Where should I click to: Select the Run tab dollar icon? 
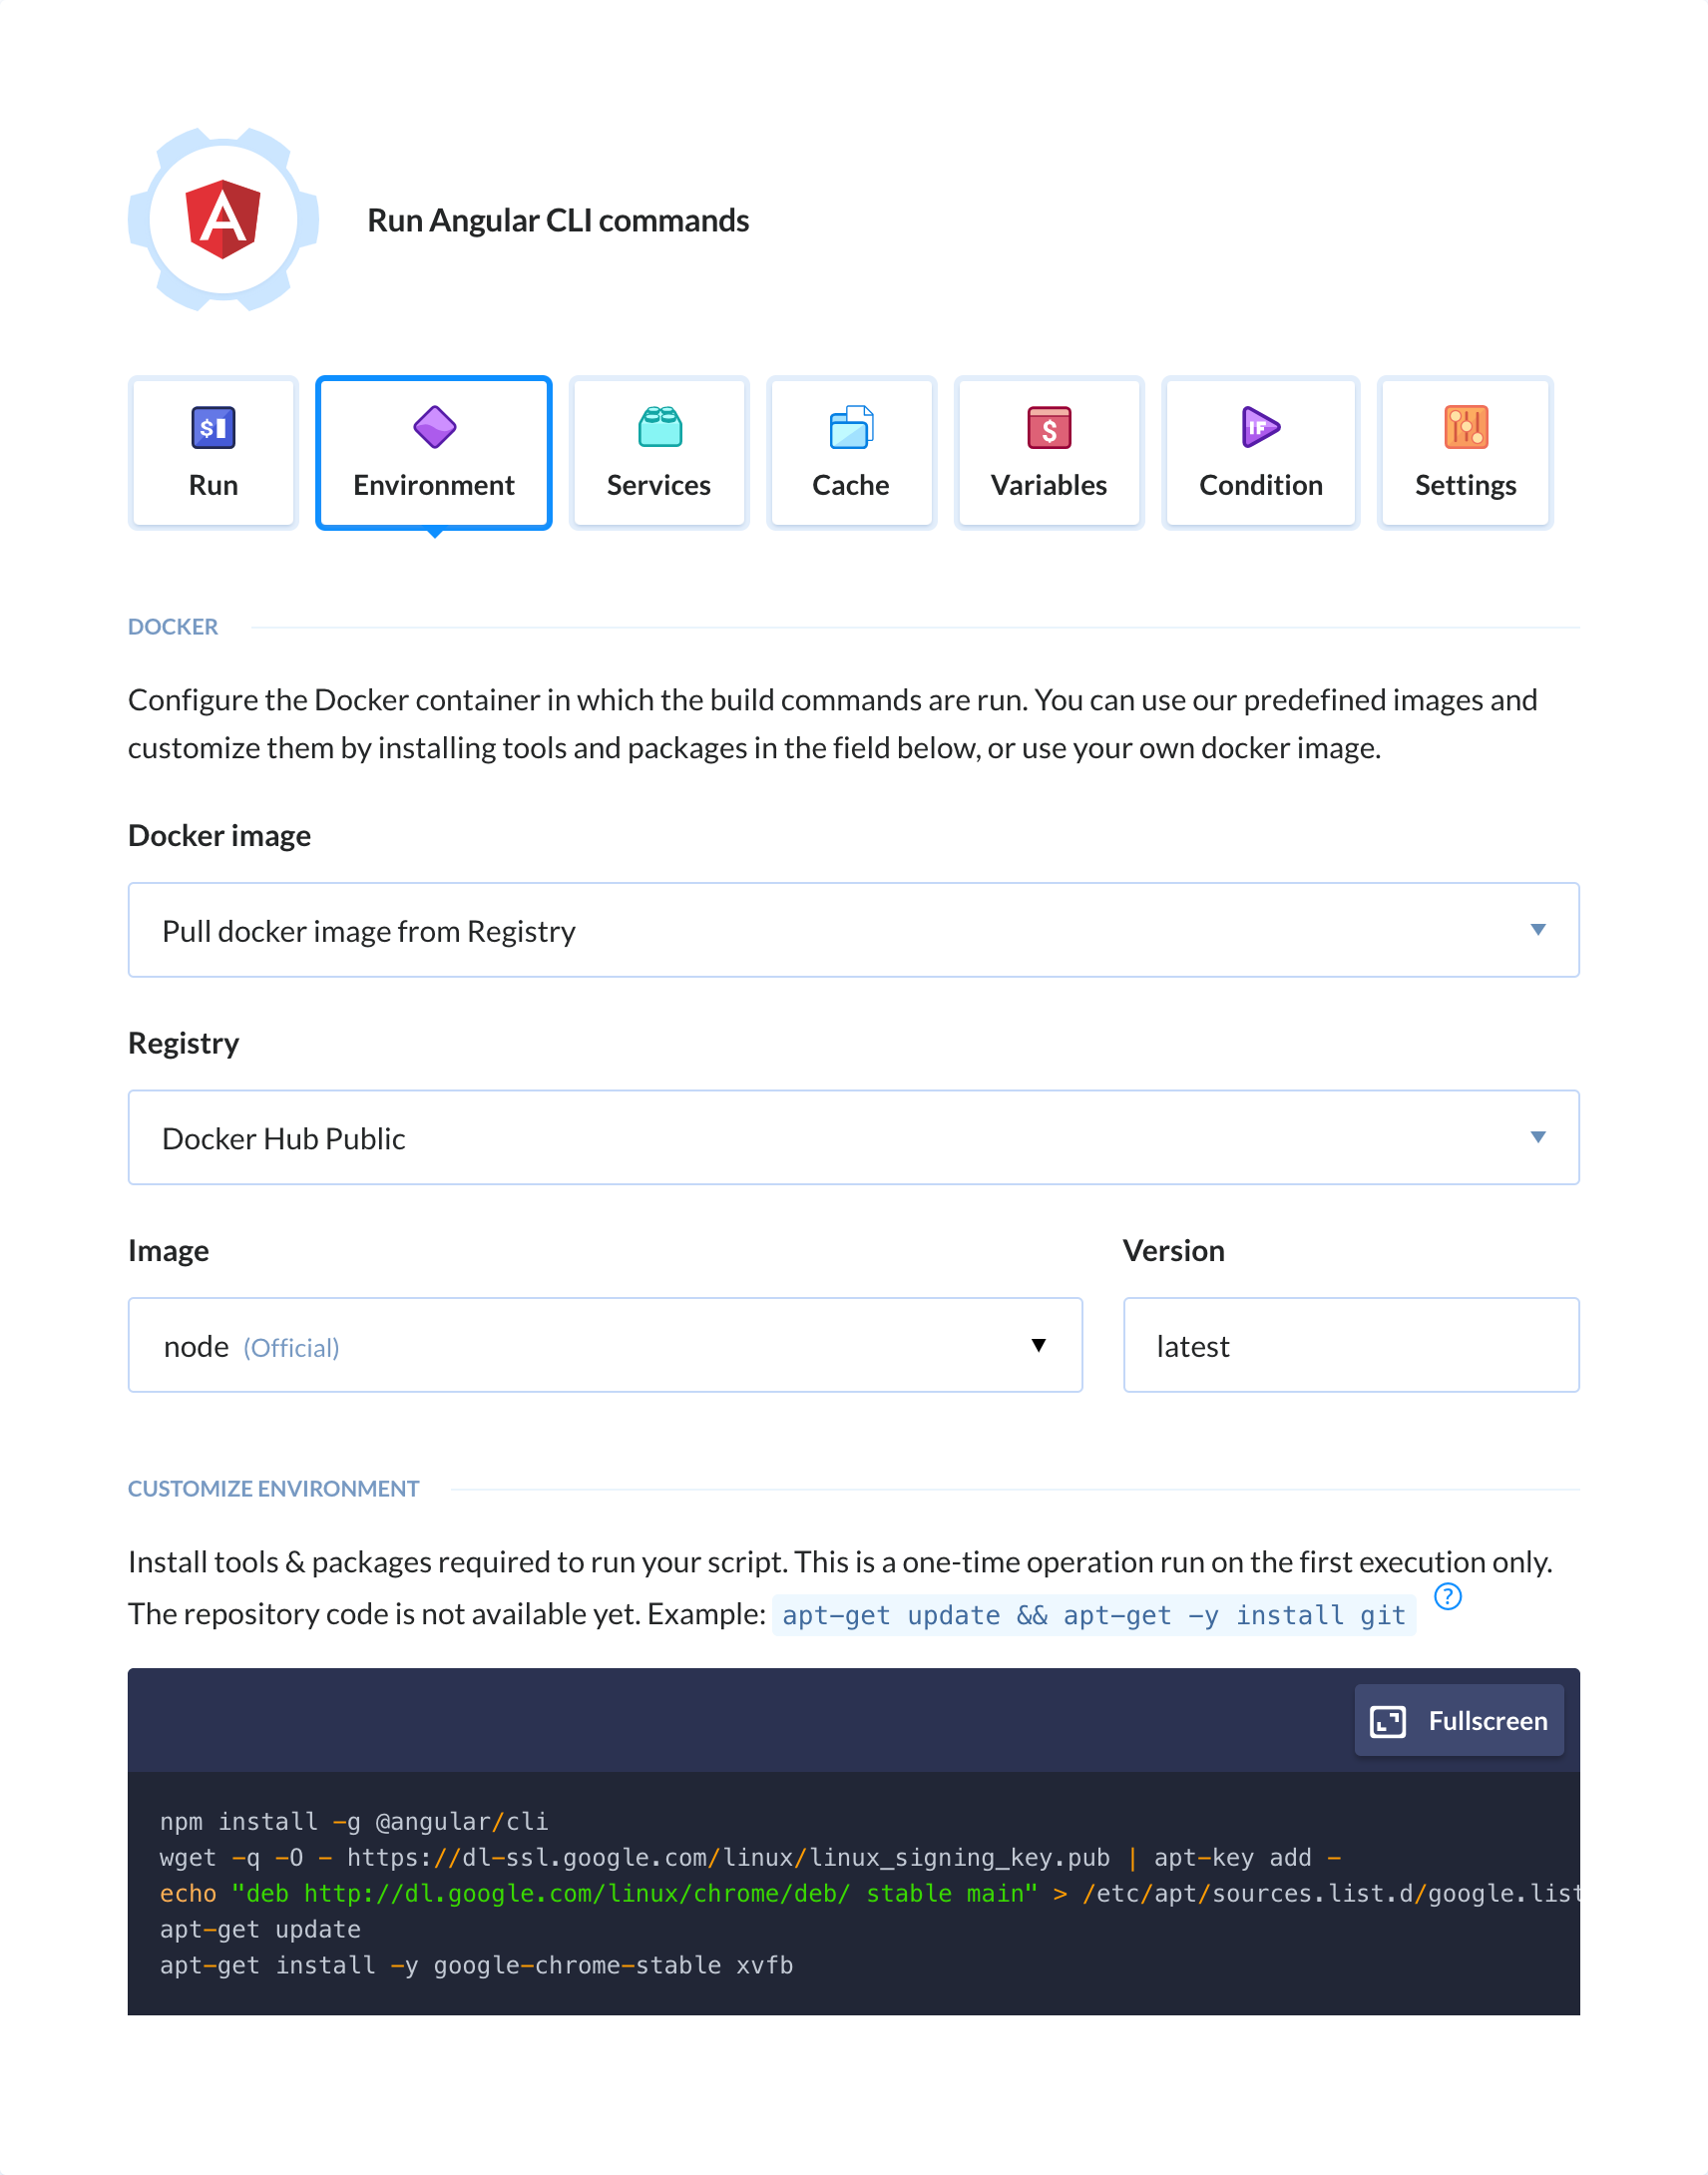tap(212, 427)
